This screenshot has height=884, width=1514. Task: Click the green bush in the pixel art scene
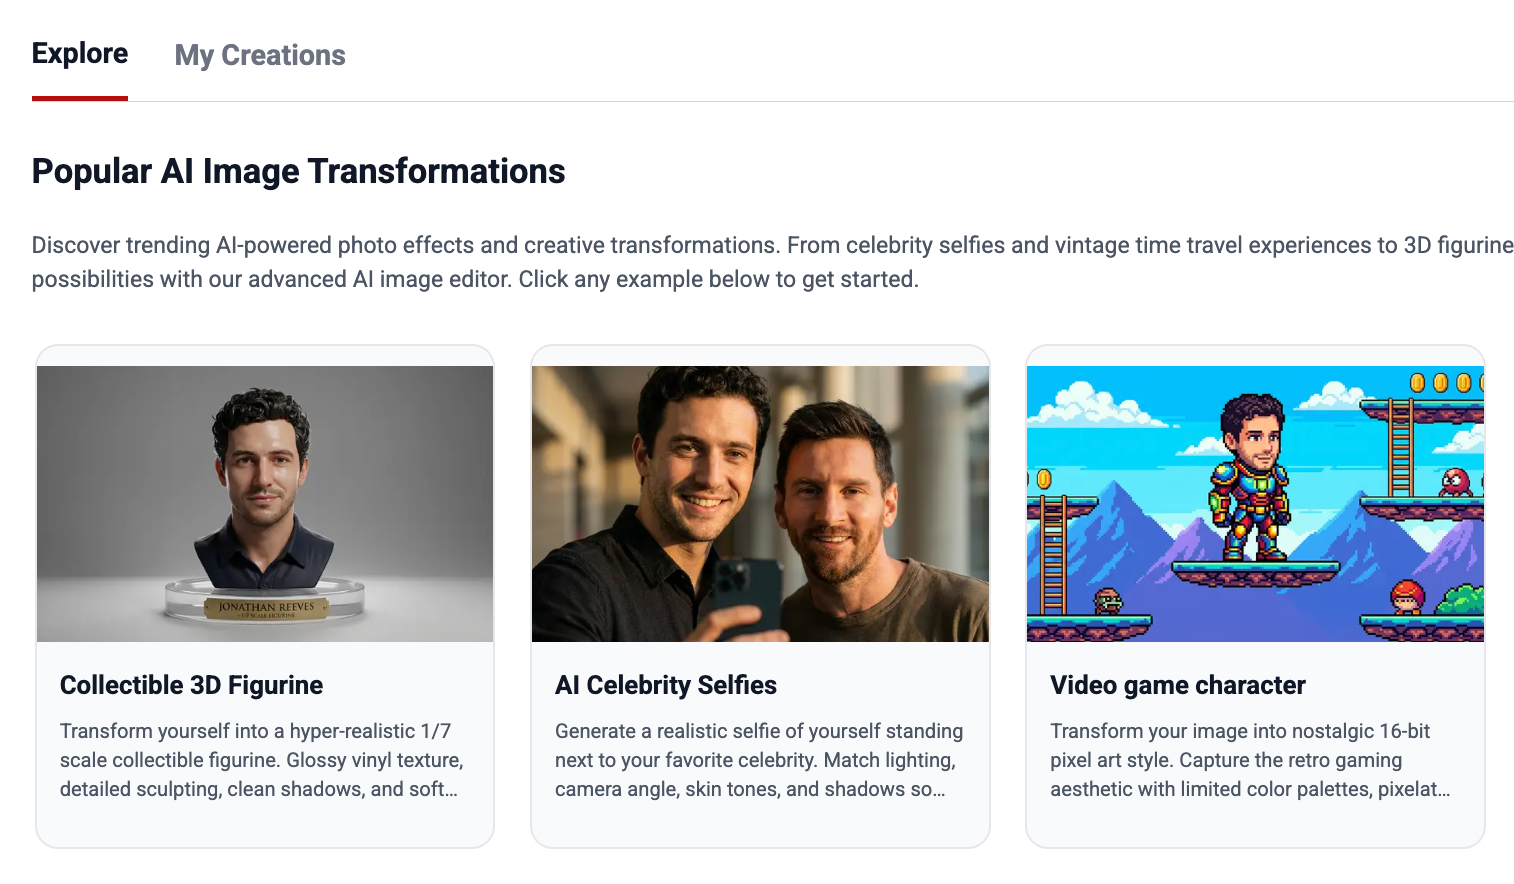[x=1462, y=600]
